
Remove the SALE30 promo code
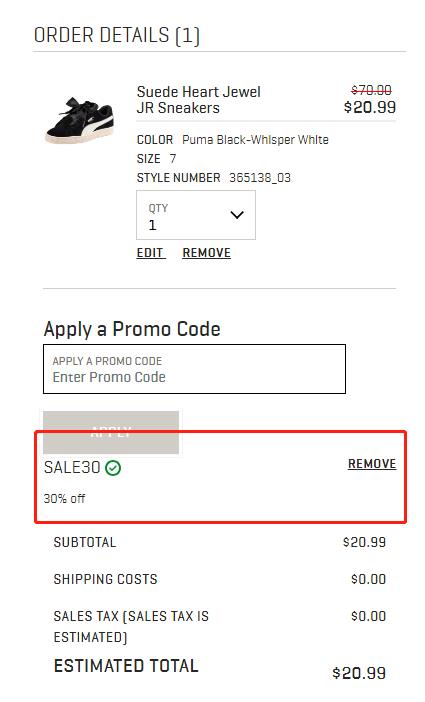[372, 464]
